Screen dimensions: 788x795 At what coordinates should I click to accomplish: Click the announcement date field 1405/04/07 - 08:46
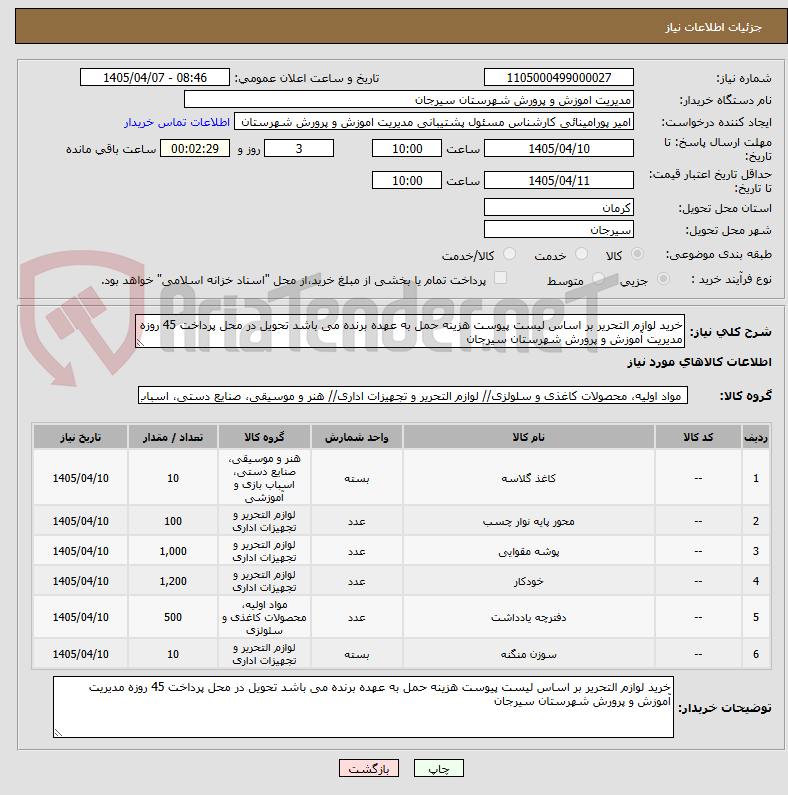155,78
